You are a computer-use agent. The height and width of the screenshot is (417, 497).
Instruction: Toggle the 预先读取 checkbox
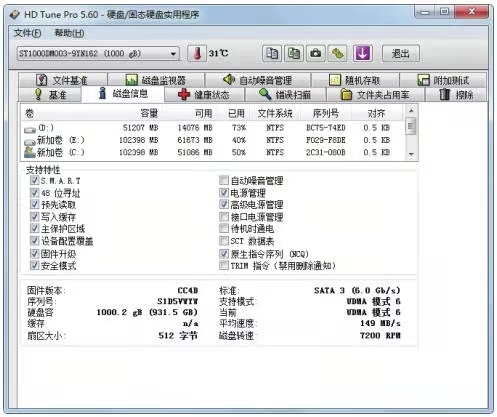(34, 204)
